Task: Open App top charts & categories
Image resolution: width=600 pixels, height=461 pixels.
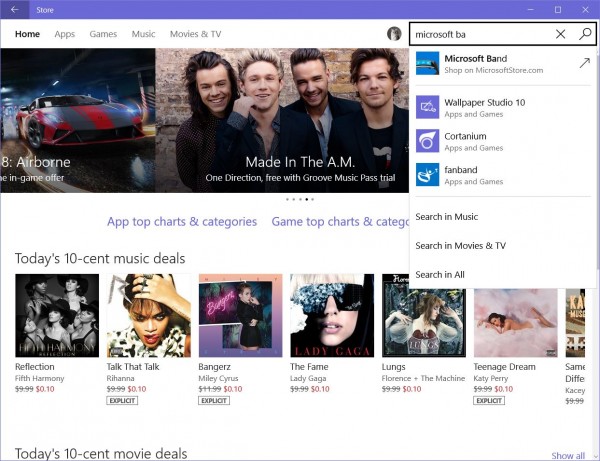Action: click(x=181, y=221)
